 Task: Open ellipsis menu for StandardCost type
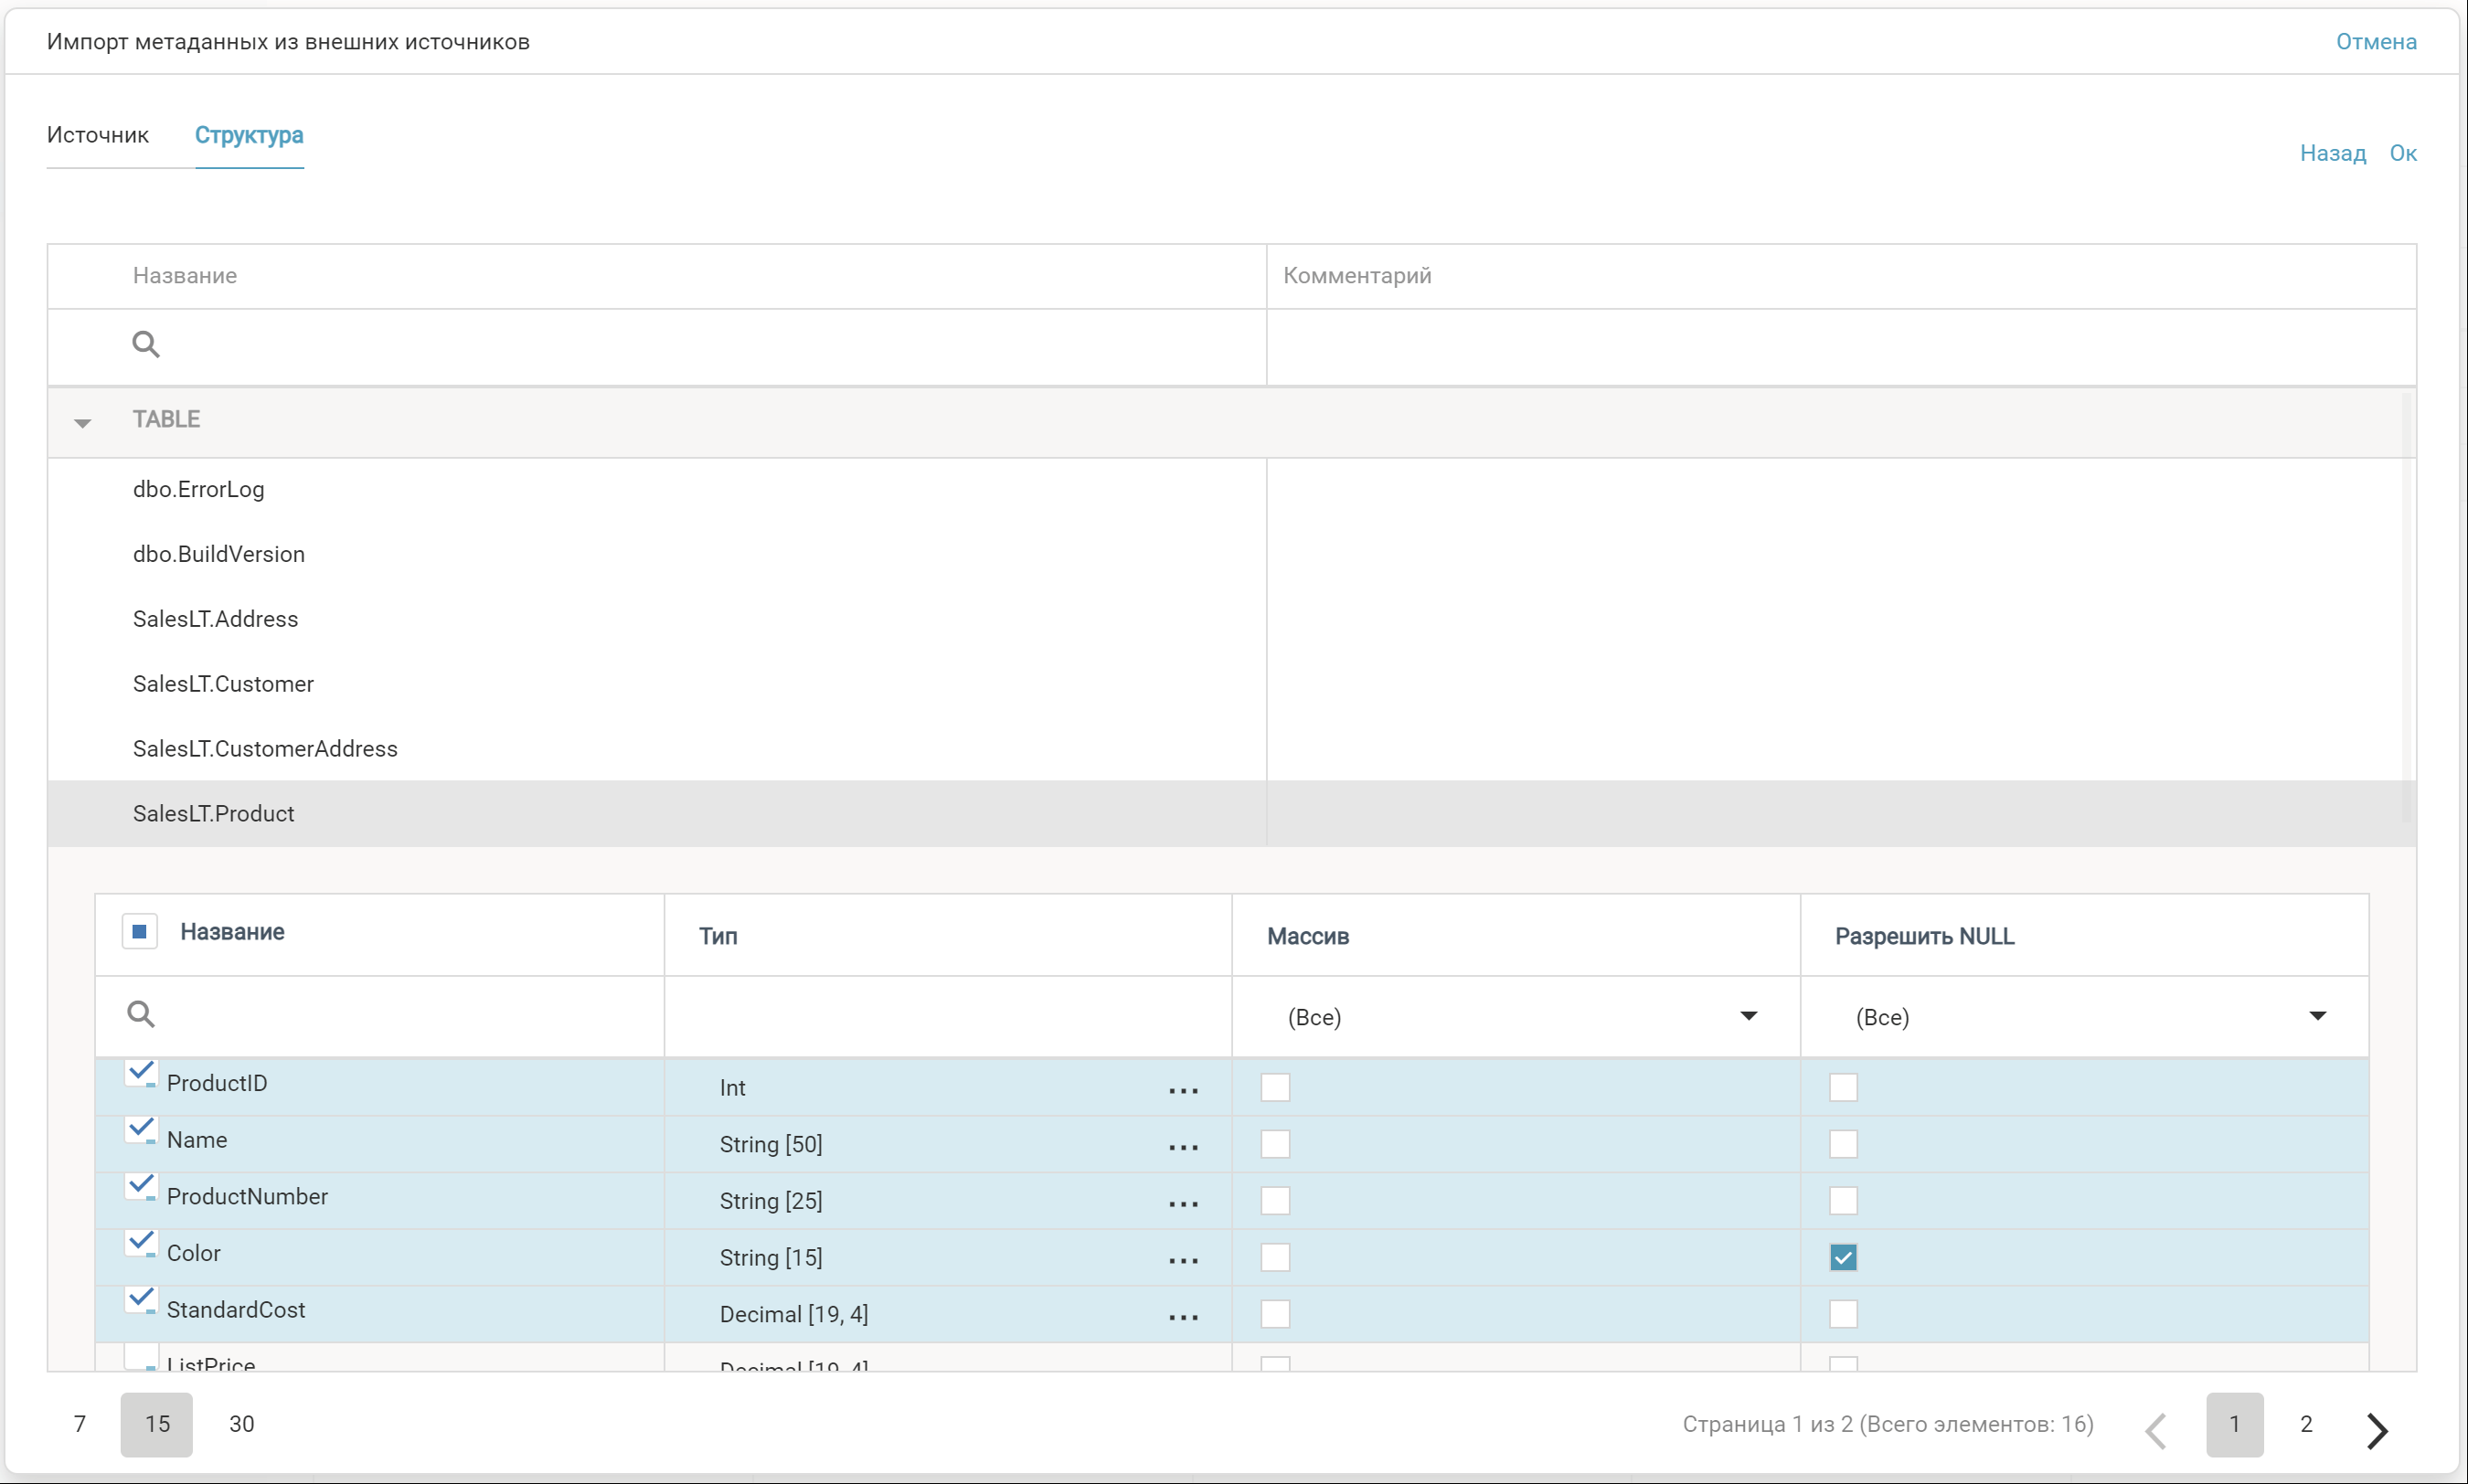tap(1183, 1317)
